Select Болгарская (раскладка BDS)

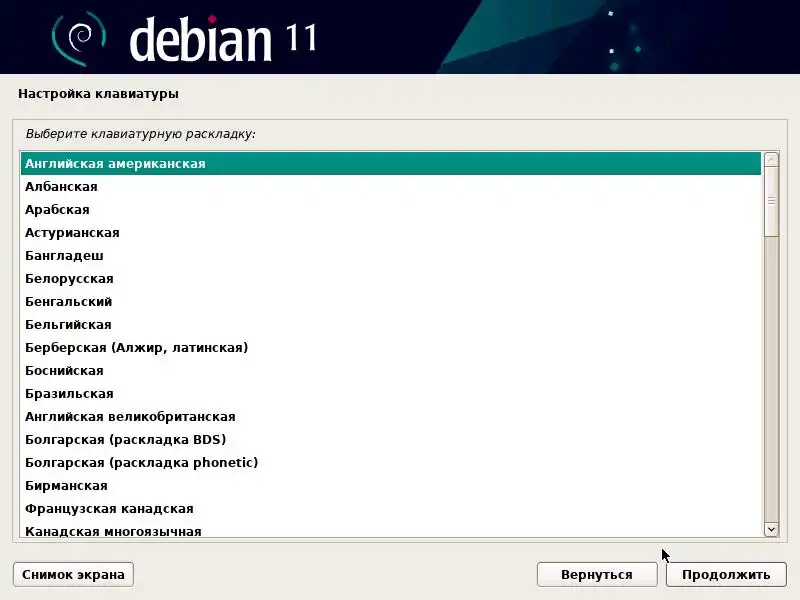[391, 439]
